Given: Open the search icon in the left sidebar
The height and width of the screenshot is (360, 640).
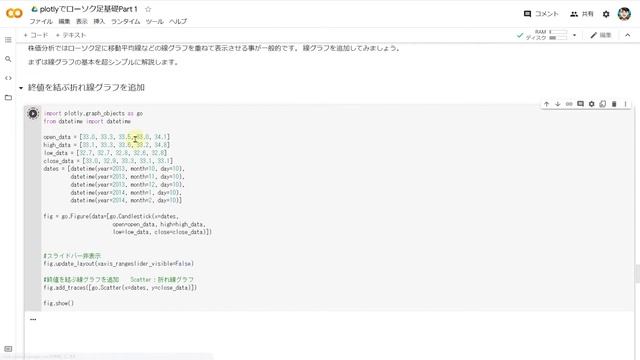Looking at the screenshot, I should [x=8, y=59].
